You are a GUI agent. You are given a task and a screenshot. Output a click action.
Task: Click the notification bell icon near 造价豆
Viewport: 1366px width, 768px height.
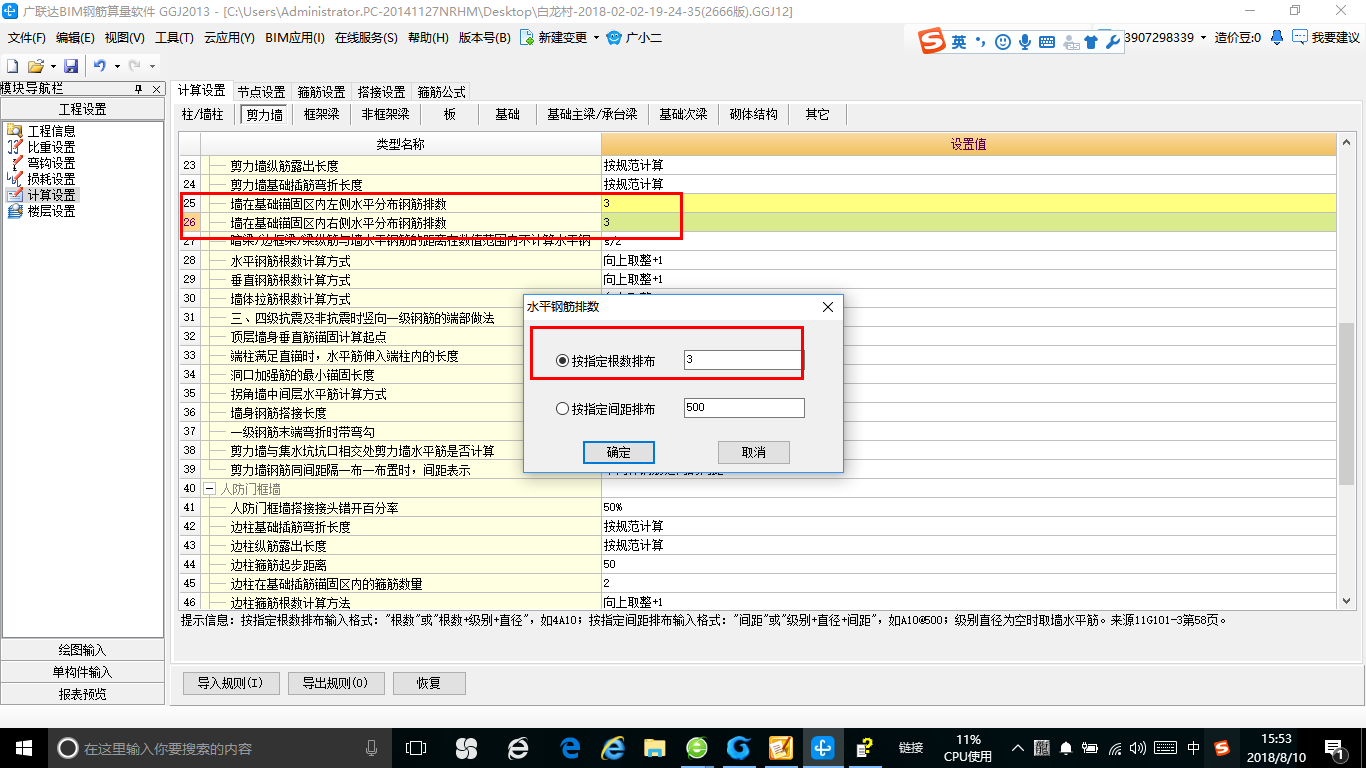pos(1277,37)
